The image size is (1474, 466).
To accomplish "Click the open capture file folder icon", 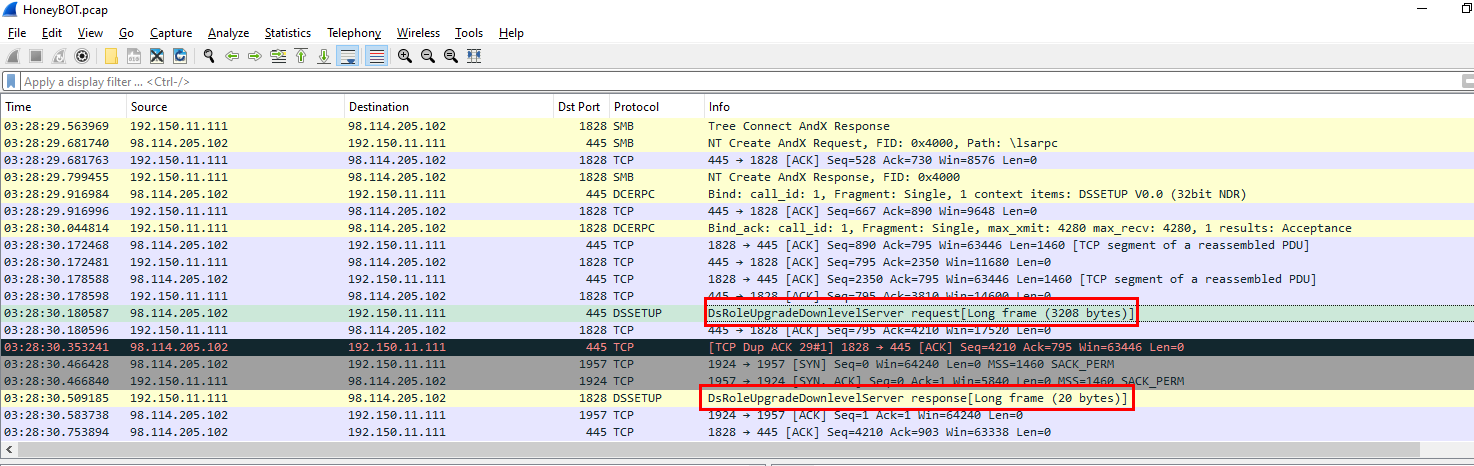I will (111, 56).
